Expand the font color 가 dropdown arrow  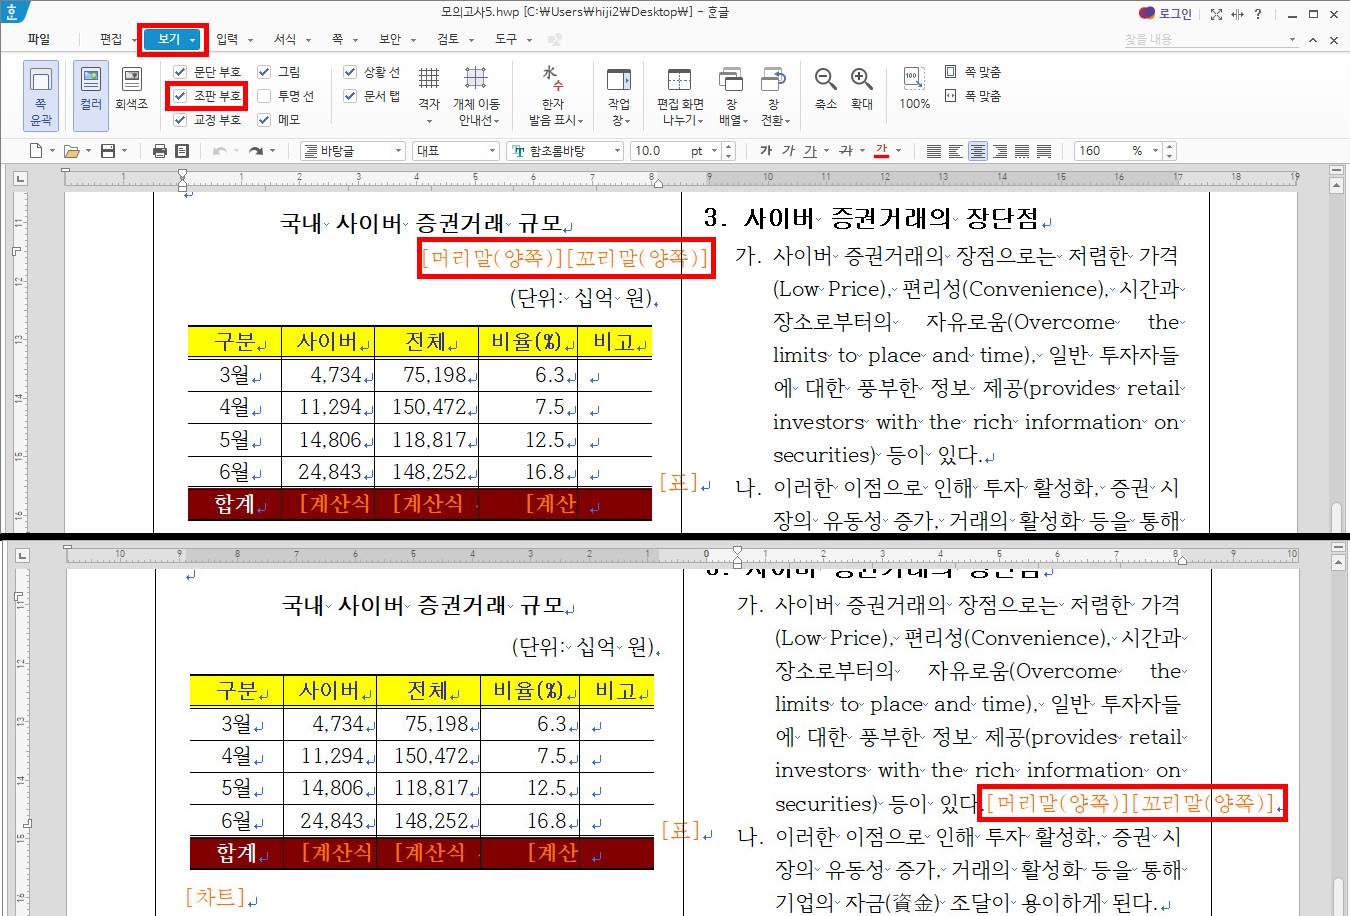pyautogui.click(x=898, y=151)
